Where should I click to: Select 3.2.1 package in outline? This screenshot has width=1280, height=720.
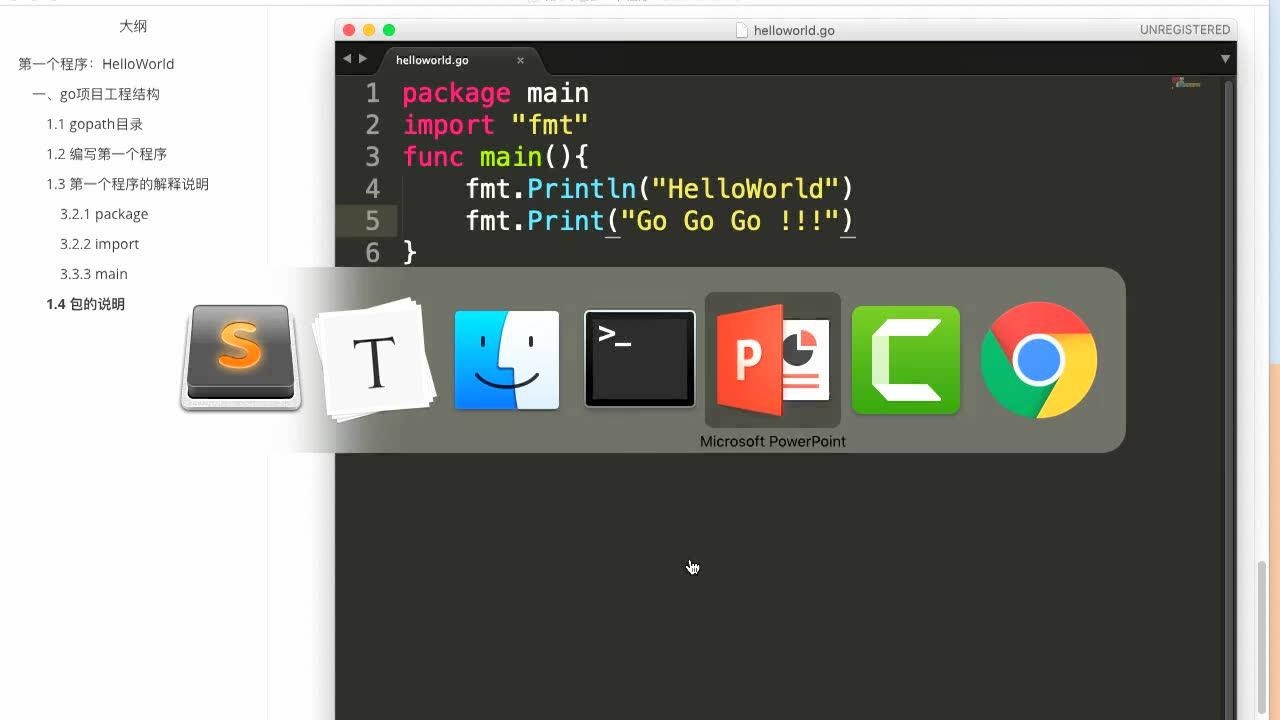[x=104, y=214]
